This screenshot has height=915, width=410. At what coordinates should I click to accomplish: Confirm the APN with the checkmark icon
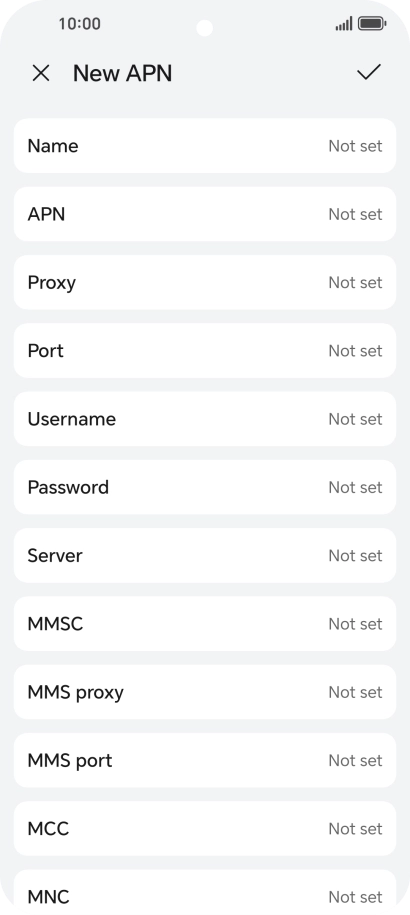[369, 72]
